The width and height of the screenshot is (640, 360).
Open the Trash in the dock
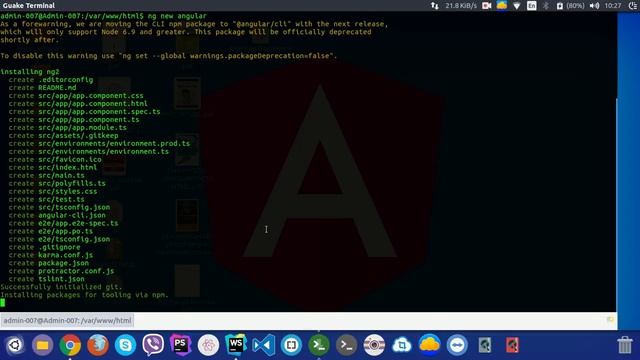pos(625,345)
